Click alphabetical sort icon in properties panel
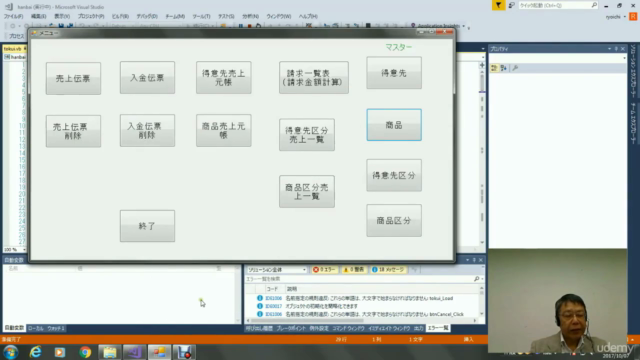Screen dimensions: 640x360 pyautogui.click(x=504, y=68)
